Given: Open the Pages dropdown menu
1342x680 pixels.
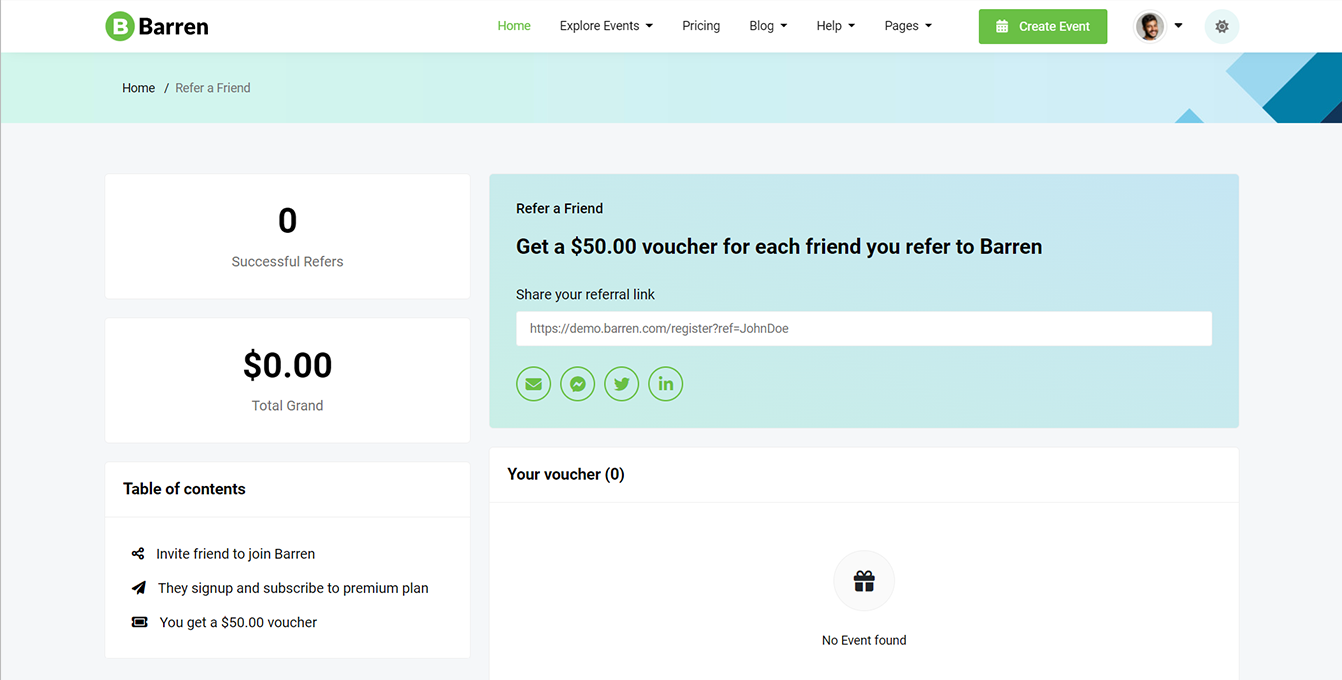Looking at the screenshot, I should tap(908, 26).
